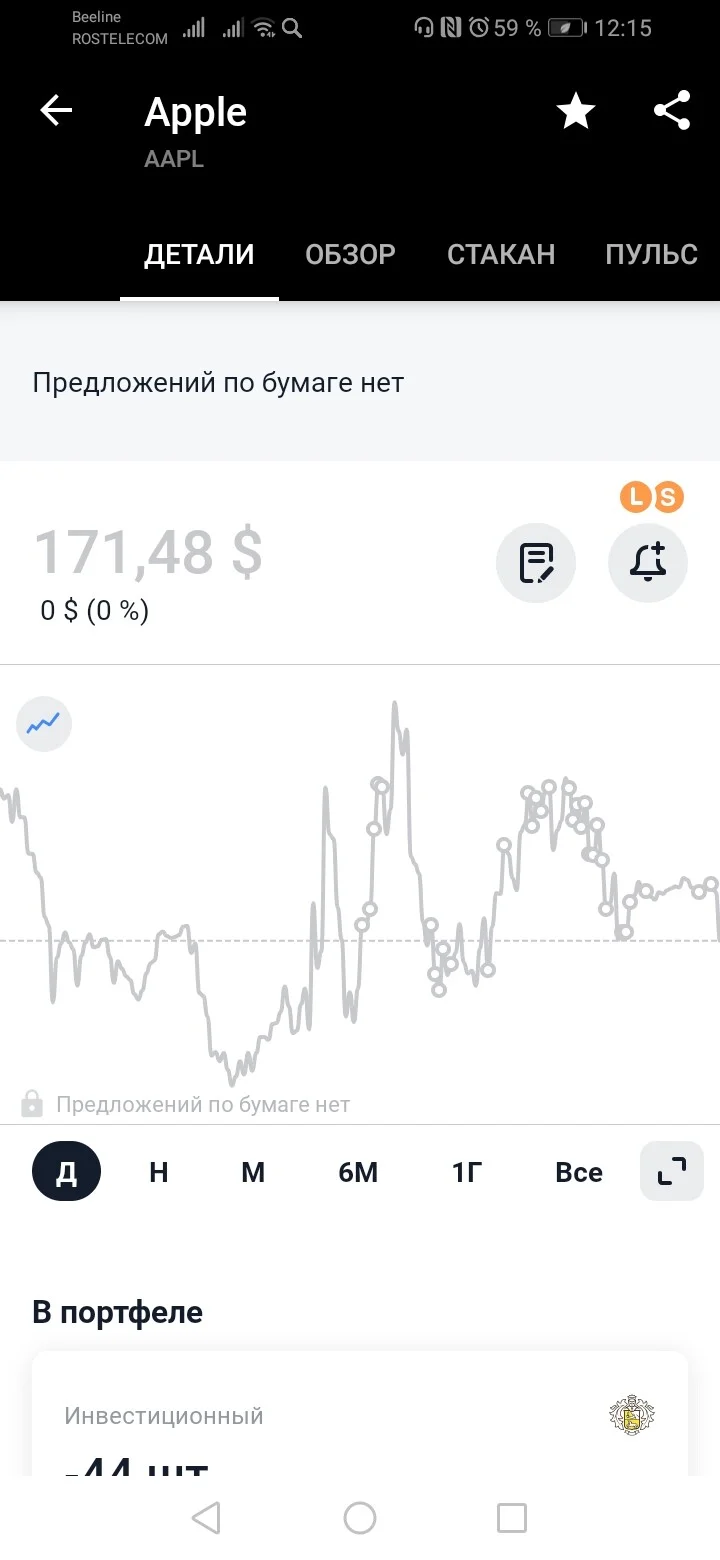Tap Android home navigation button
This screenshot has width=720, height=1560.
coord(360,1518)
